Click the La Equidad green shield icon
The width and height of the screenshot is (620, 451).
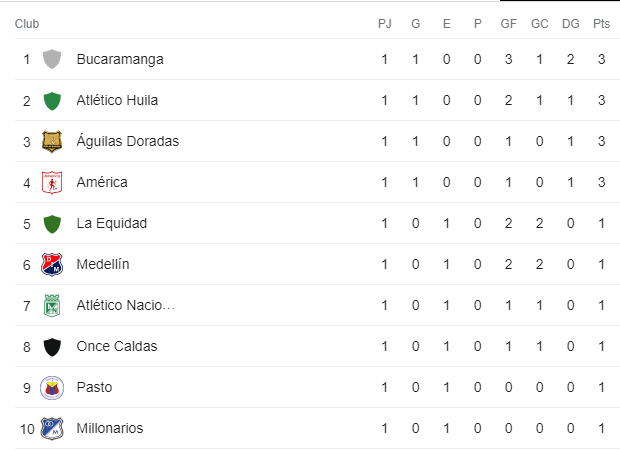coord(52,223)
